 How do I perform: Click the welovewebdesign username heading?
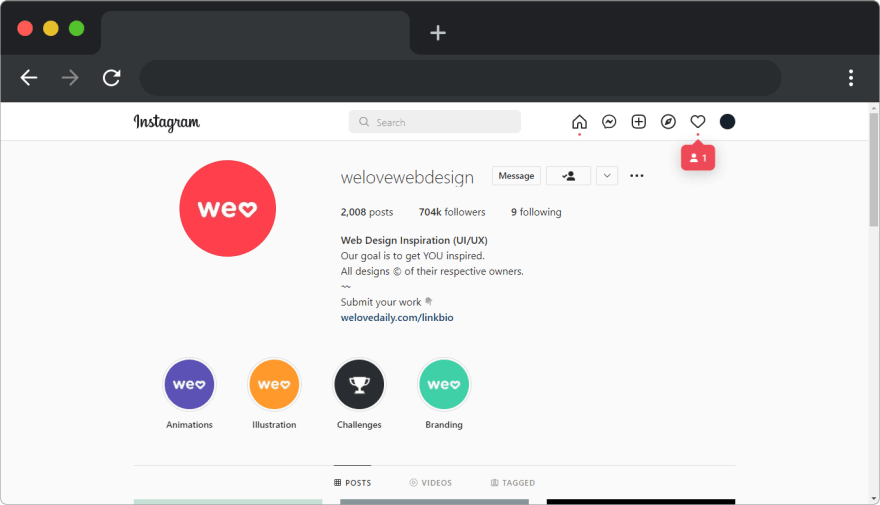coord(407,177)
